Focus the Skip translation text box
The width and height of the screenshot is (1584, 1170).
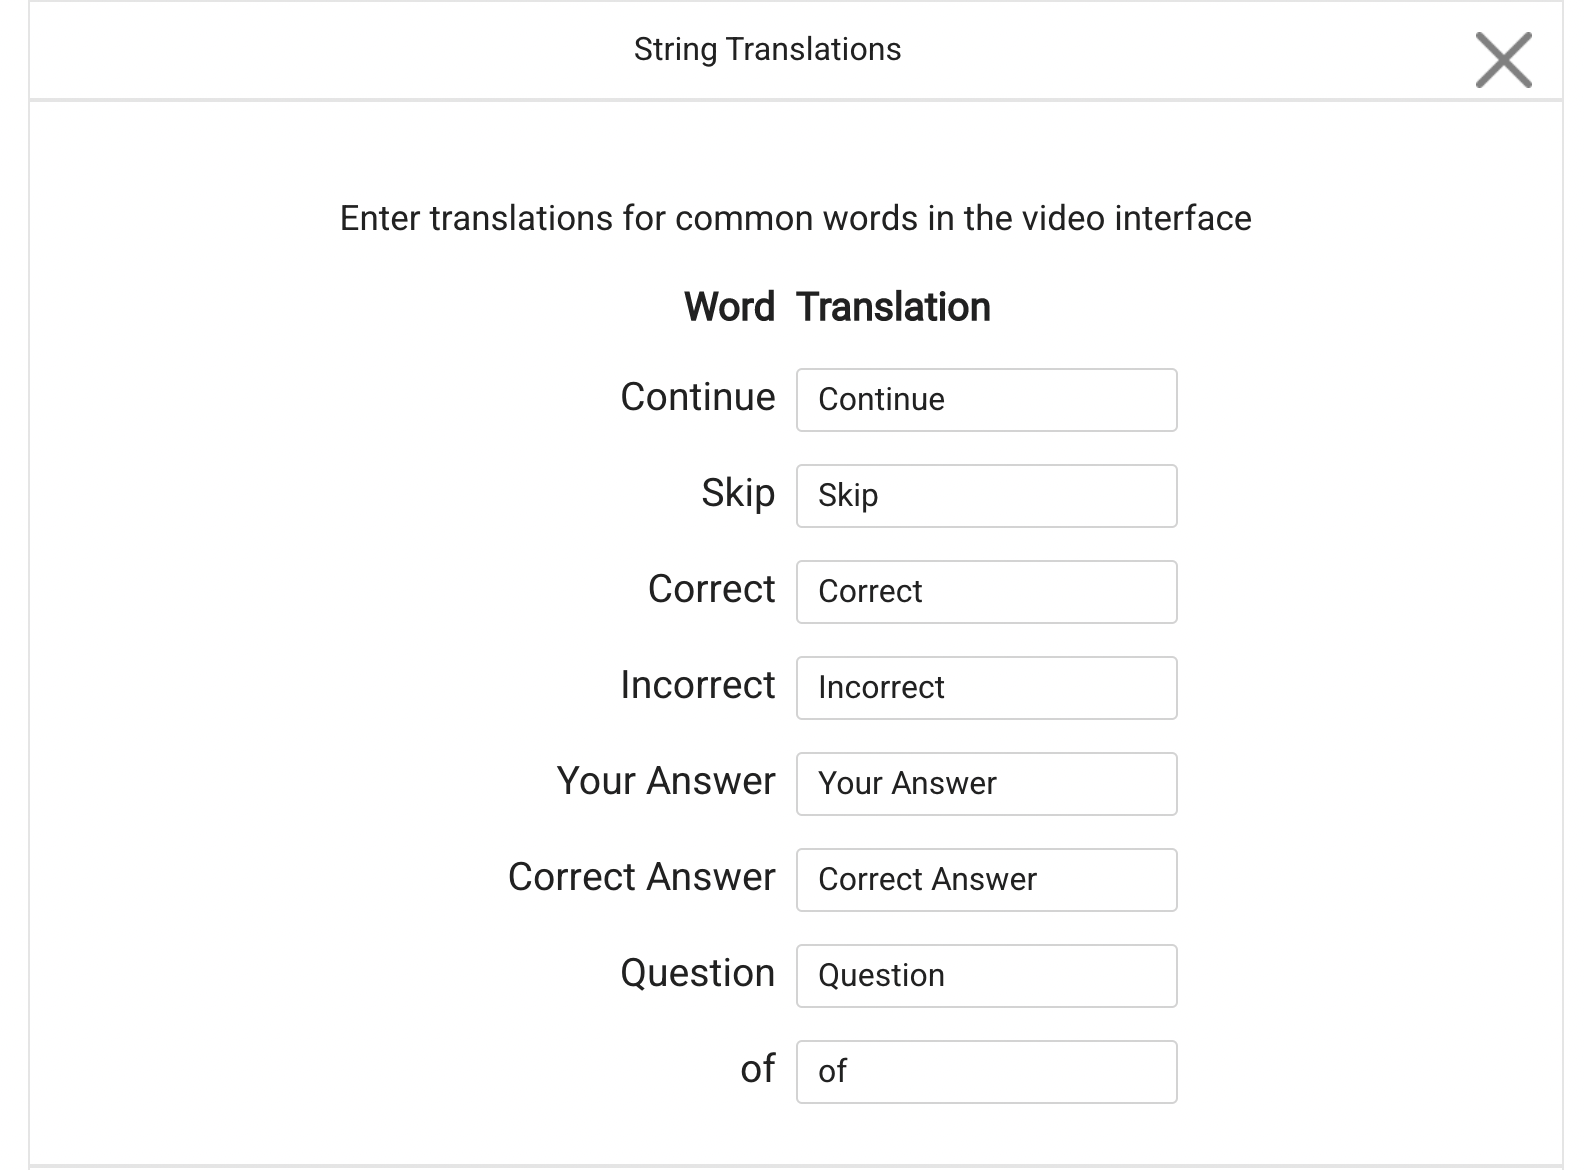pos(986,496)
